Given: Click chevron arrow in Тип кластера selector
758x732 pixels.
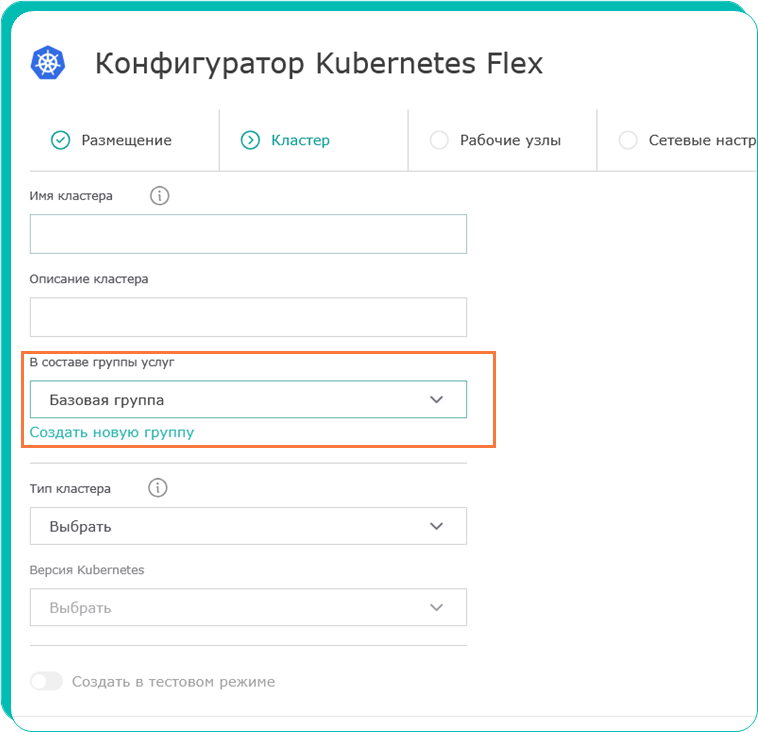Looking at the screenshot, I should click(436, 526).
